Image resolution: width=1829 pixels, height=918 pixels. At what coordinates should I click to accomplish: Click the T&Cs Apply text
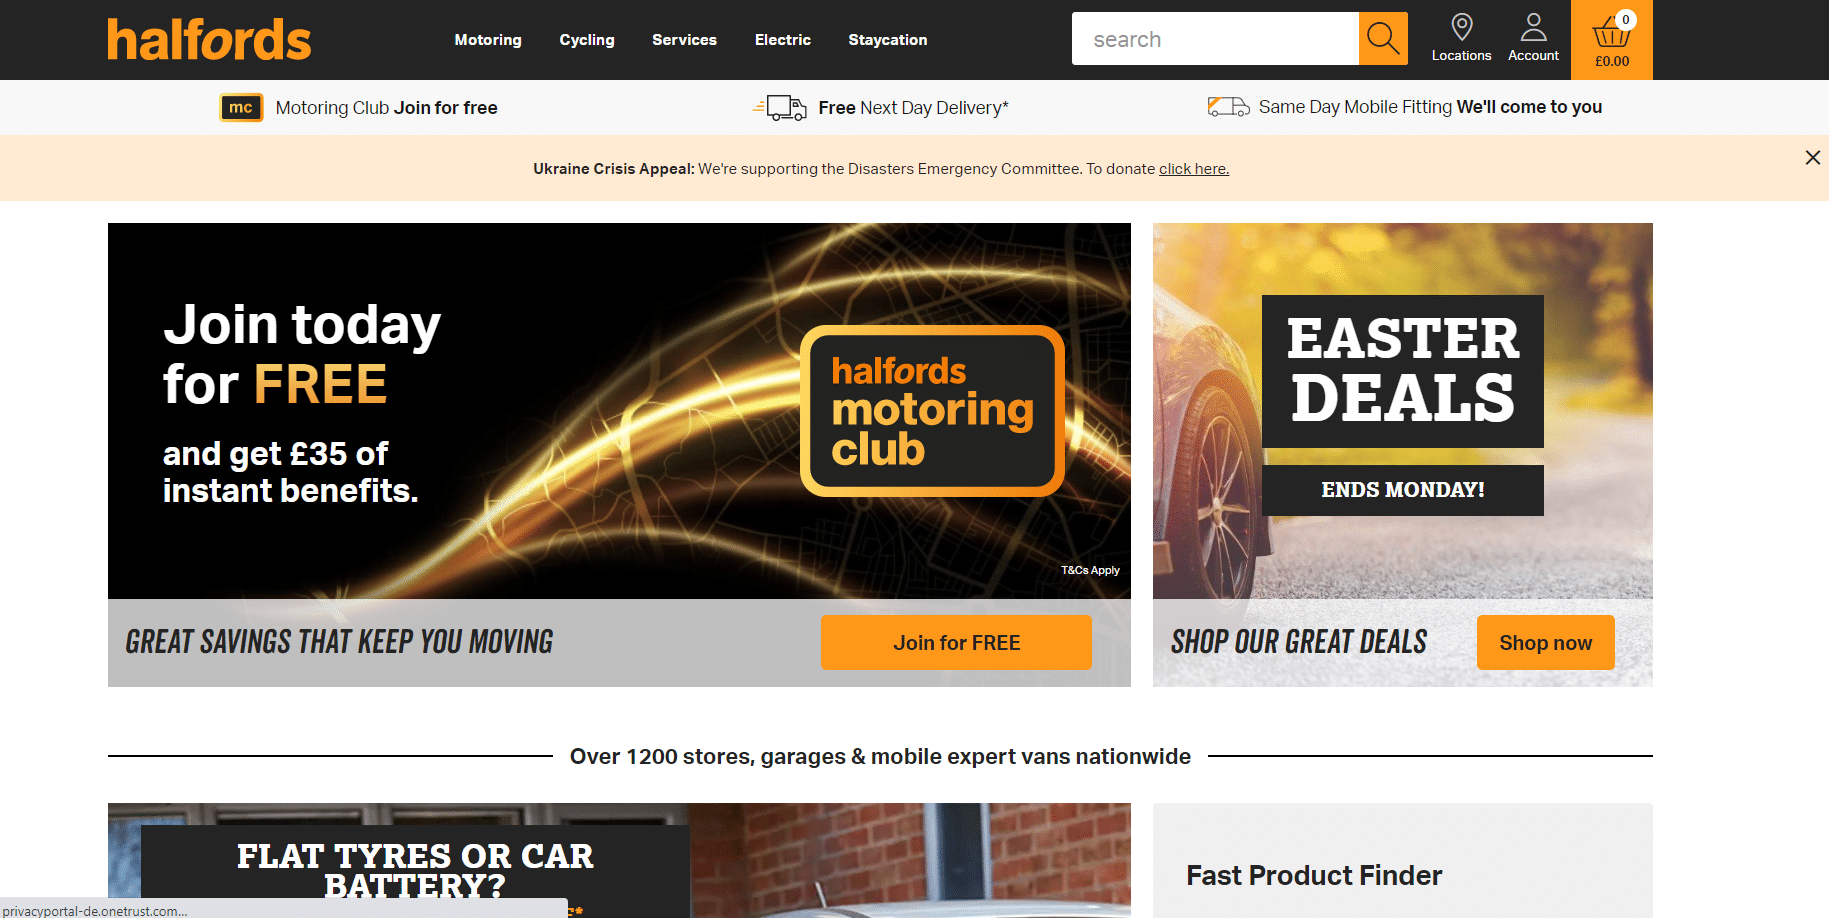(1090, 570)
